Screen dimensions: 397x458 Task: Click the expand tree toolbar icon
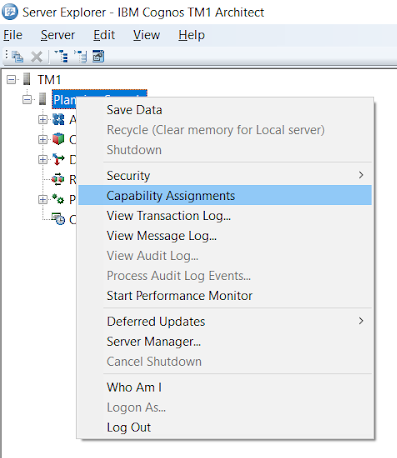(x=61, y=56)
